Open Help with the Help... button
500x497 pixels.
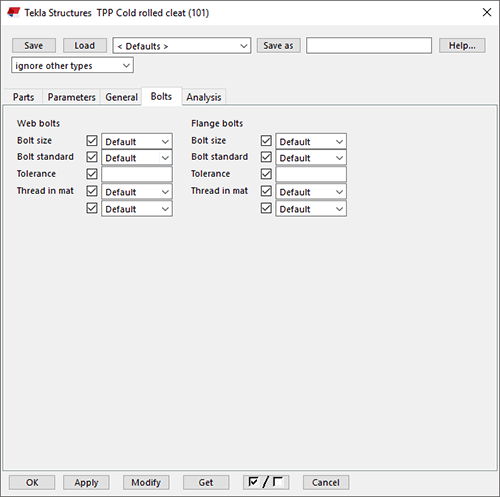[x=462, y=45]
